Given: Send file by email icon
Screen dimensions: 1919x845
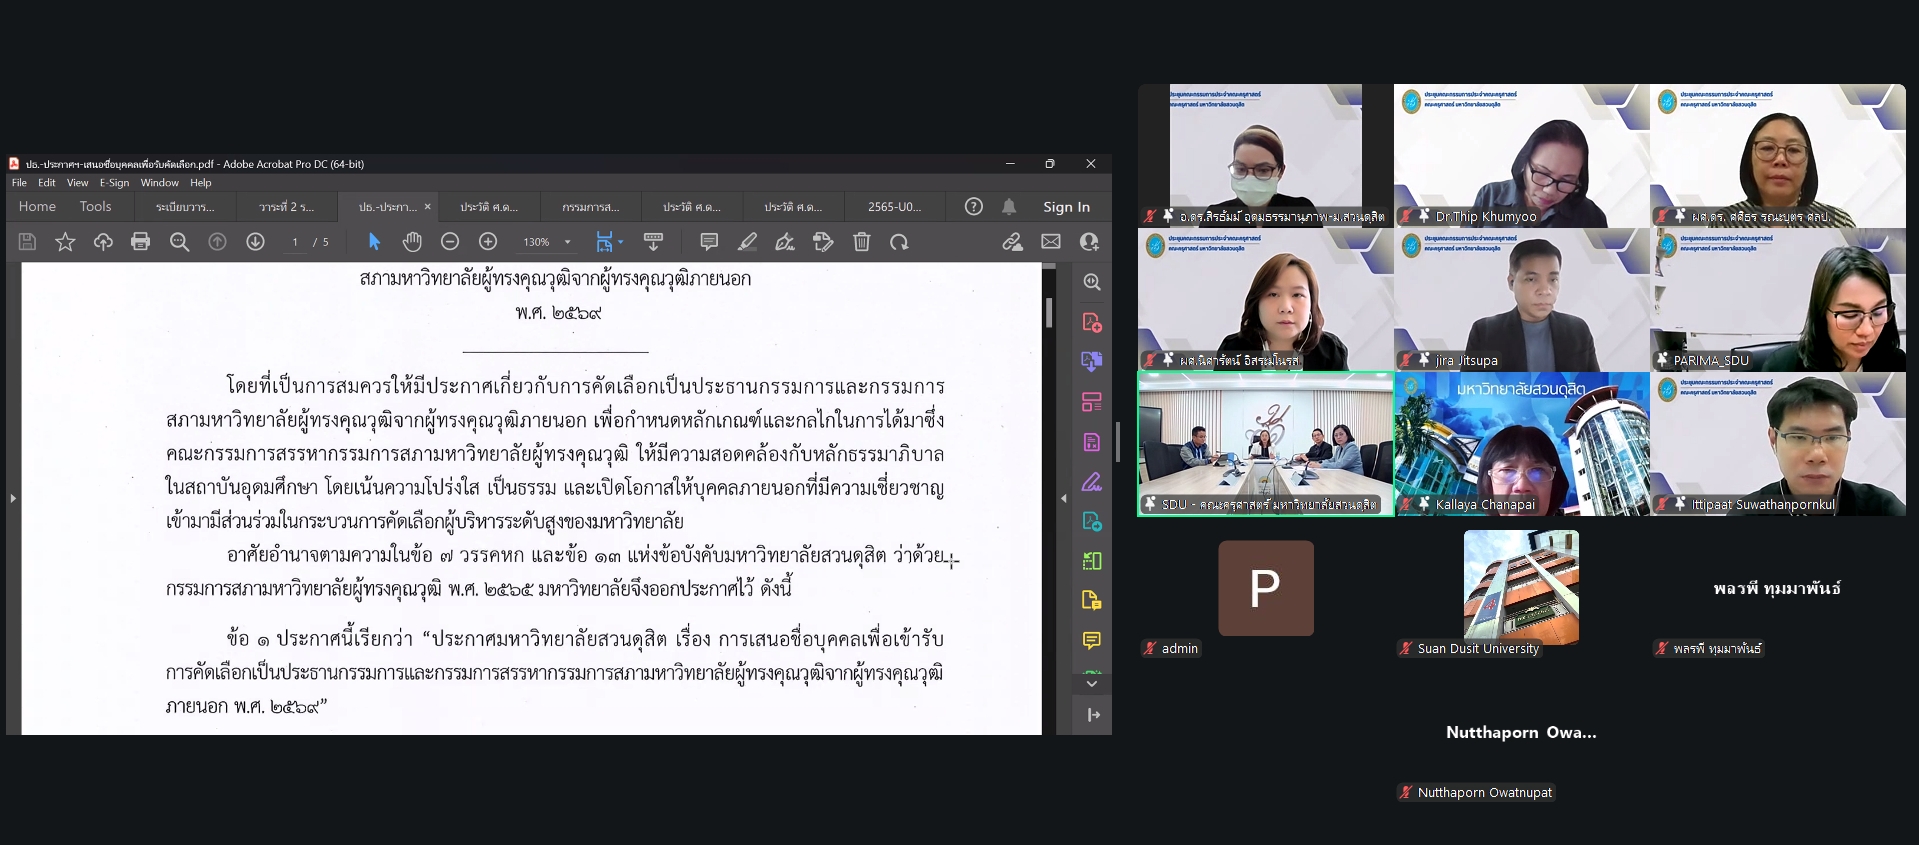Looking at the screenshot, I should pyautogui.click(x=1051, y=242).
